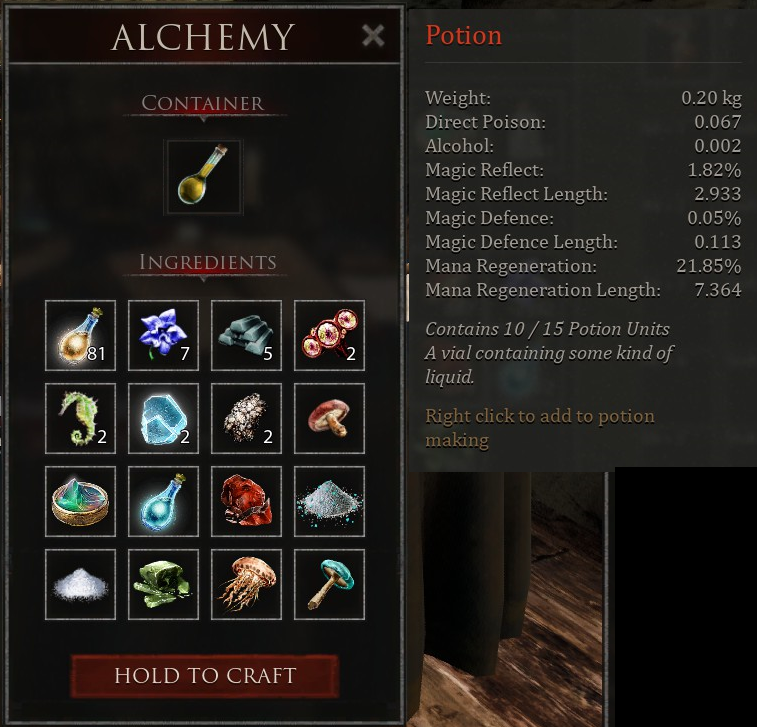The height and width of the screenshot is (727, 757).
Task: Pick the grey powder with blue specks
Action: click(x=329, y=502)
